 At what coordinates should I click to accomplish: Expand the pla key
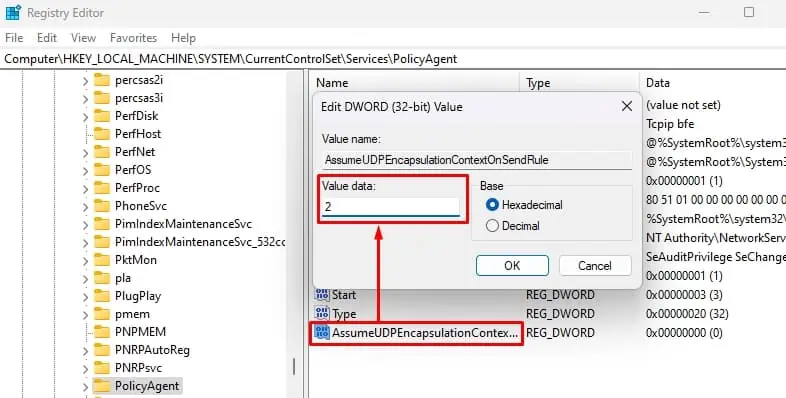point(86,279)
